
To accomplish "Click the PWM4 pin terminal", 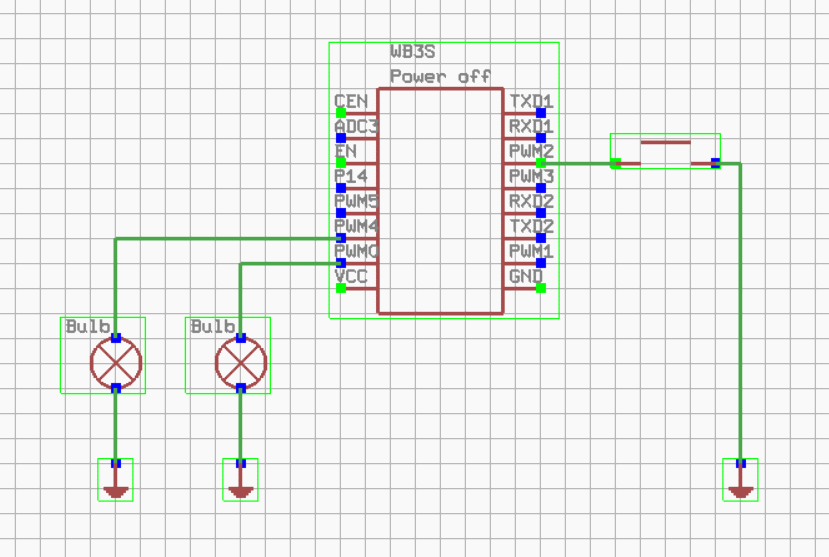I will pos(341,238).
